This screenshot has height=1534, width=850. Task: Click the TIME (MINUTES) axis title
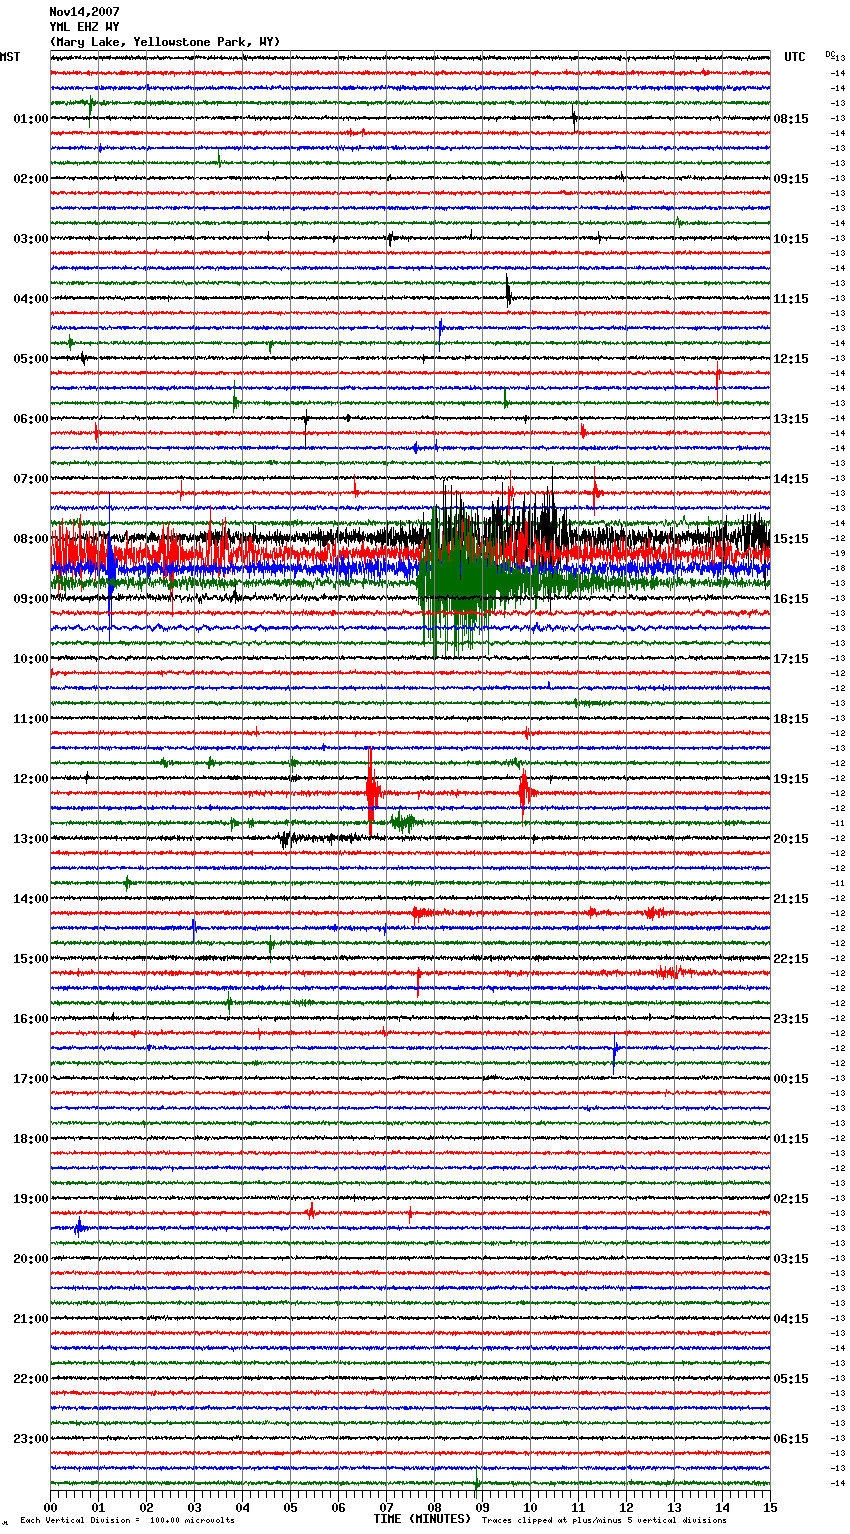pos(422,1519)
